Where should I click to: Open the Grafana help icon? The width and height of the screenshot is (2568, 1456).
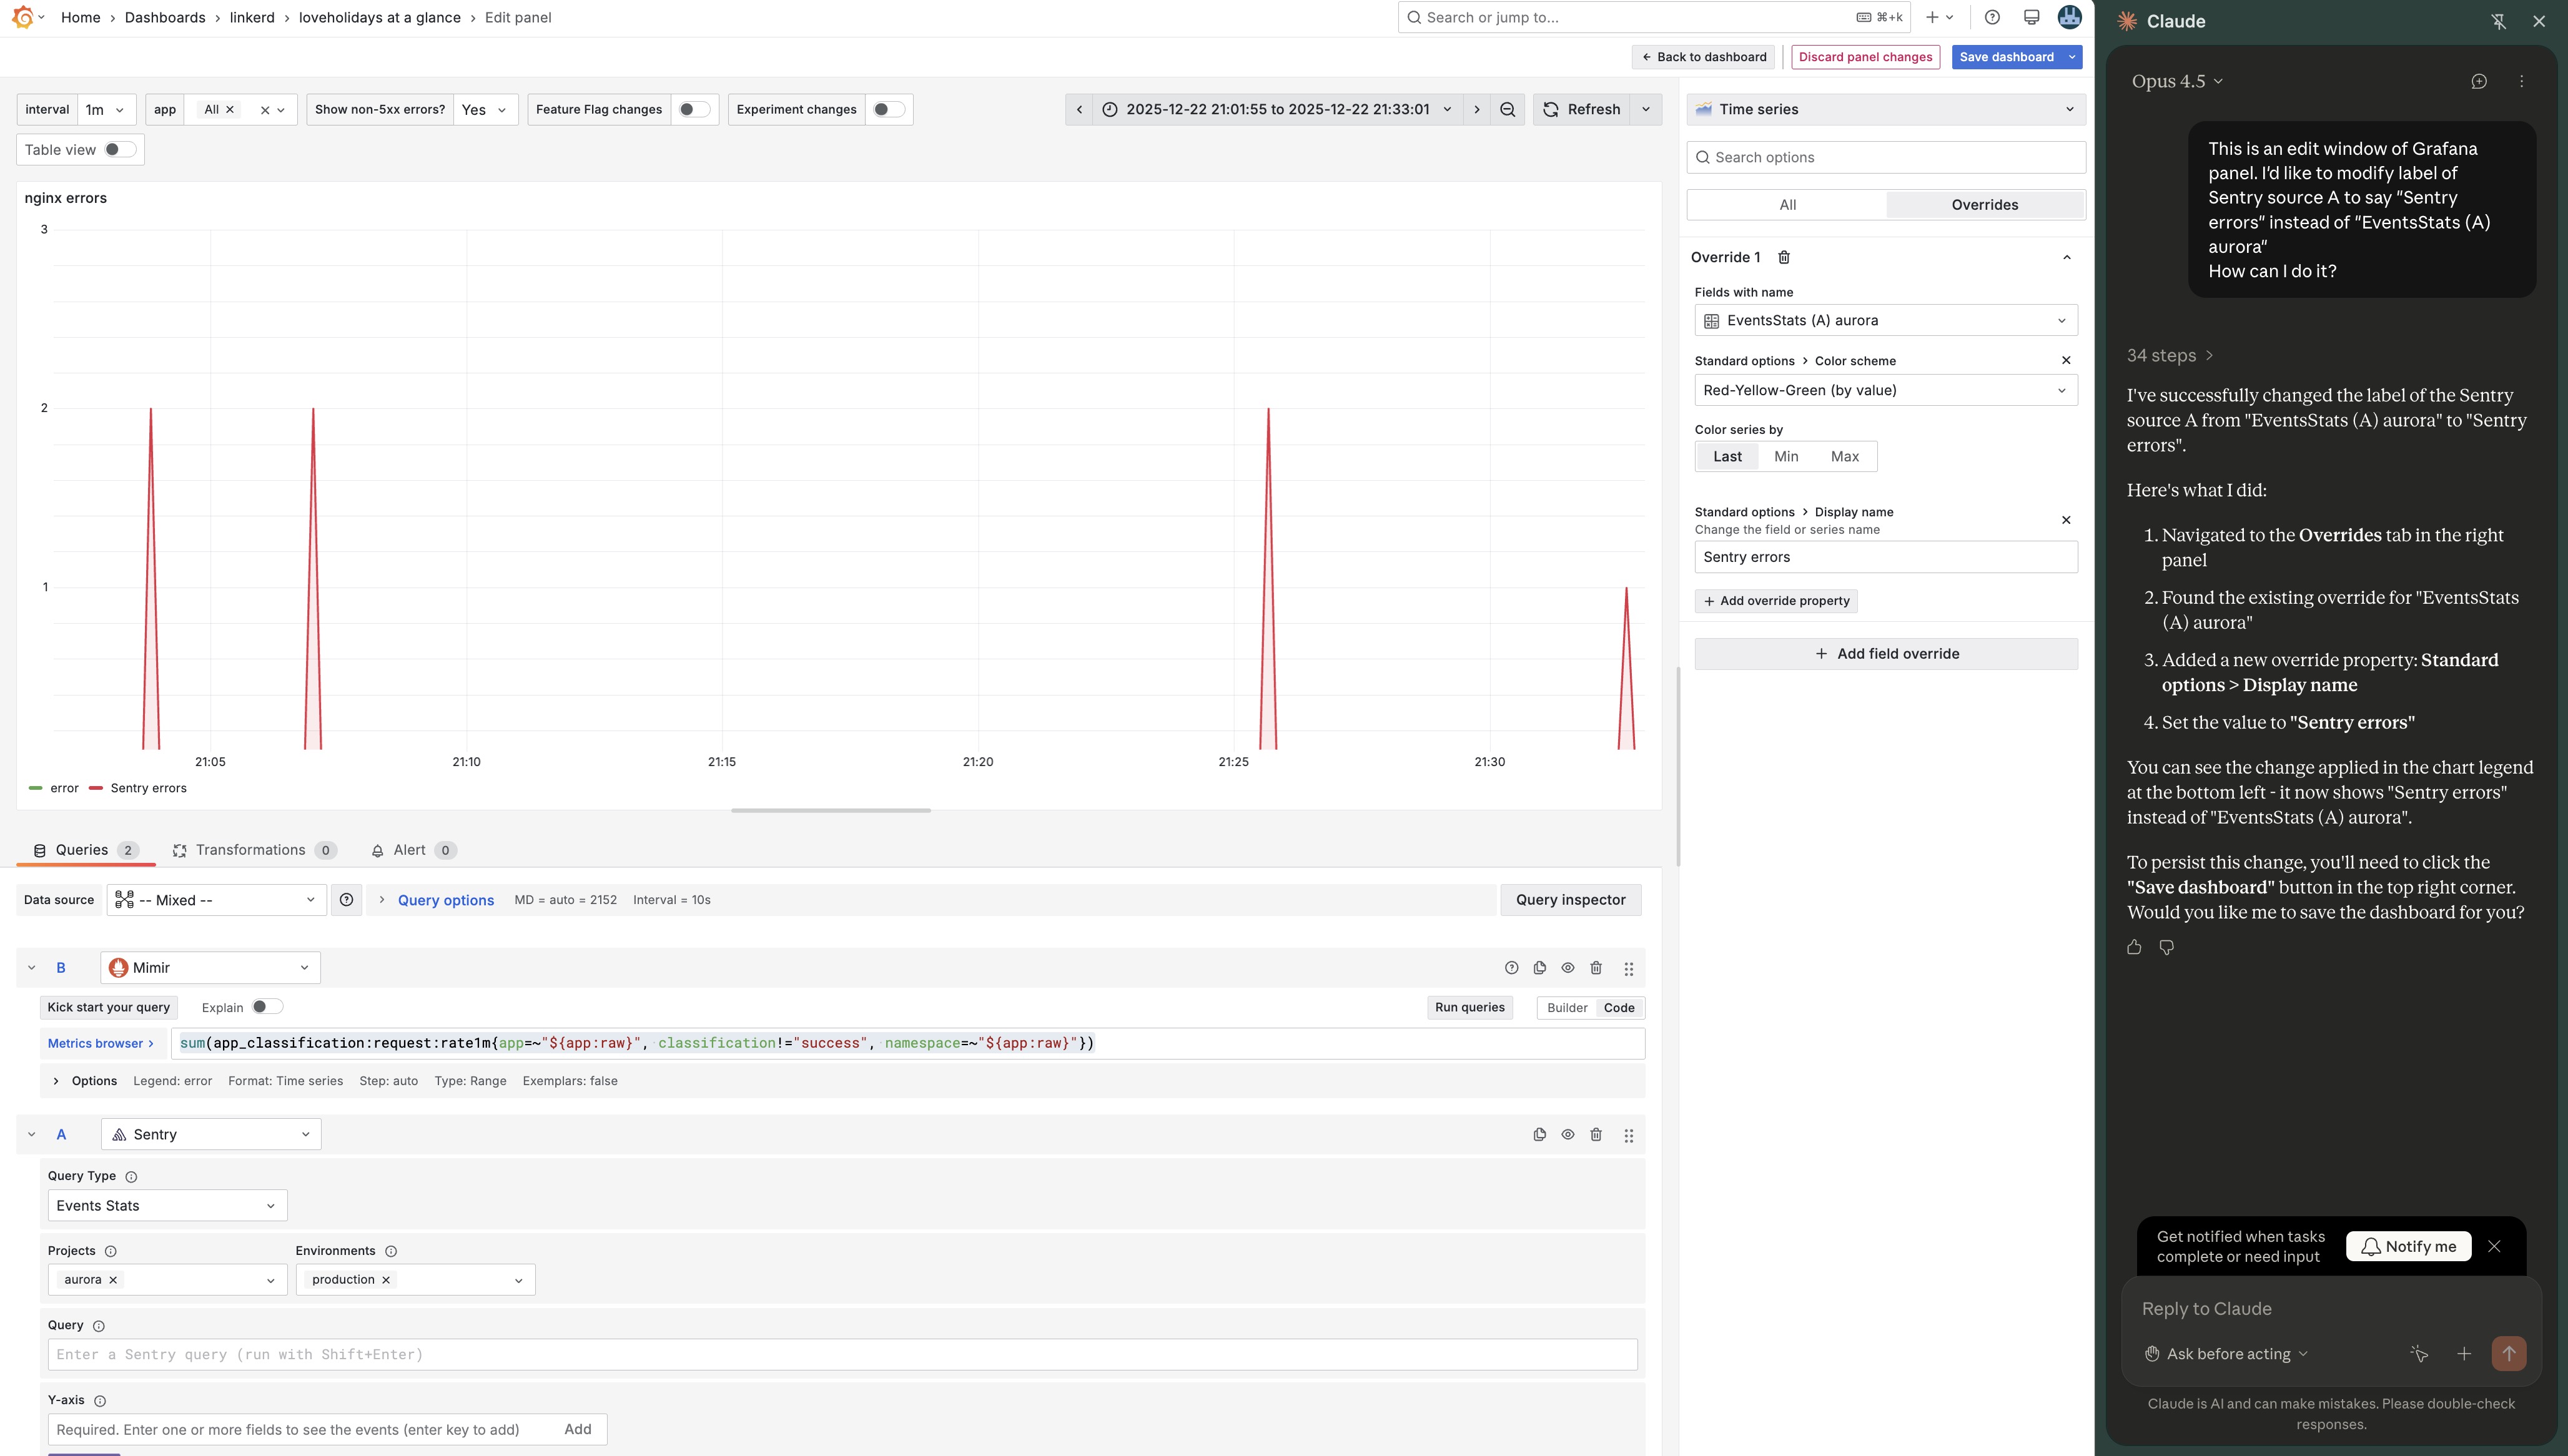pyautogui.click(x=1992, y=18)
